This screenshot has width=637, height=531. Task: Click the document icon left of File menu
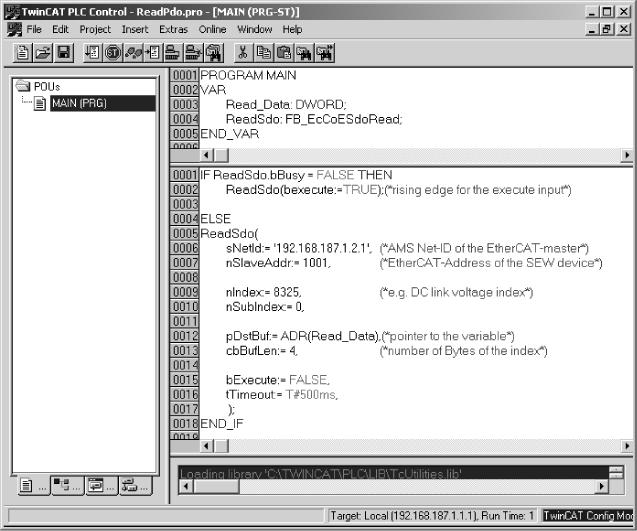point(14,29)
